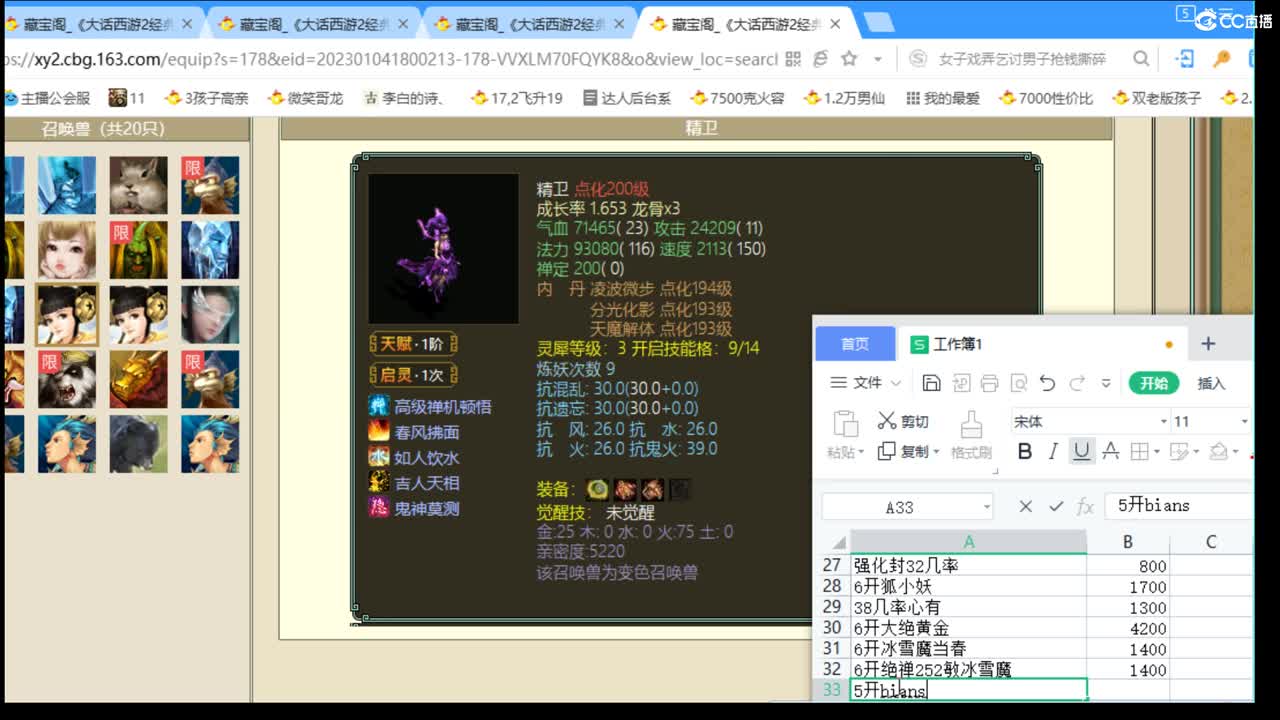Click the bookmark star icon in address bar

pos(849,59)
